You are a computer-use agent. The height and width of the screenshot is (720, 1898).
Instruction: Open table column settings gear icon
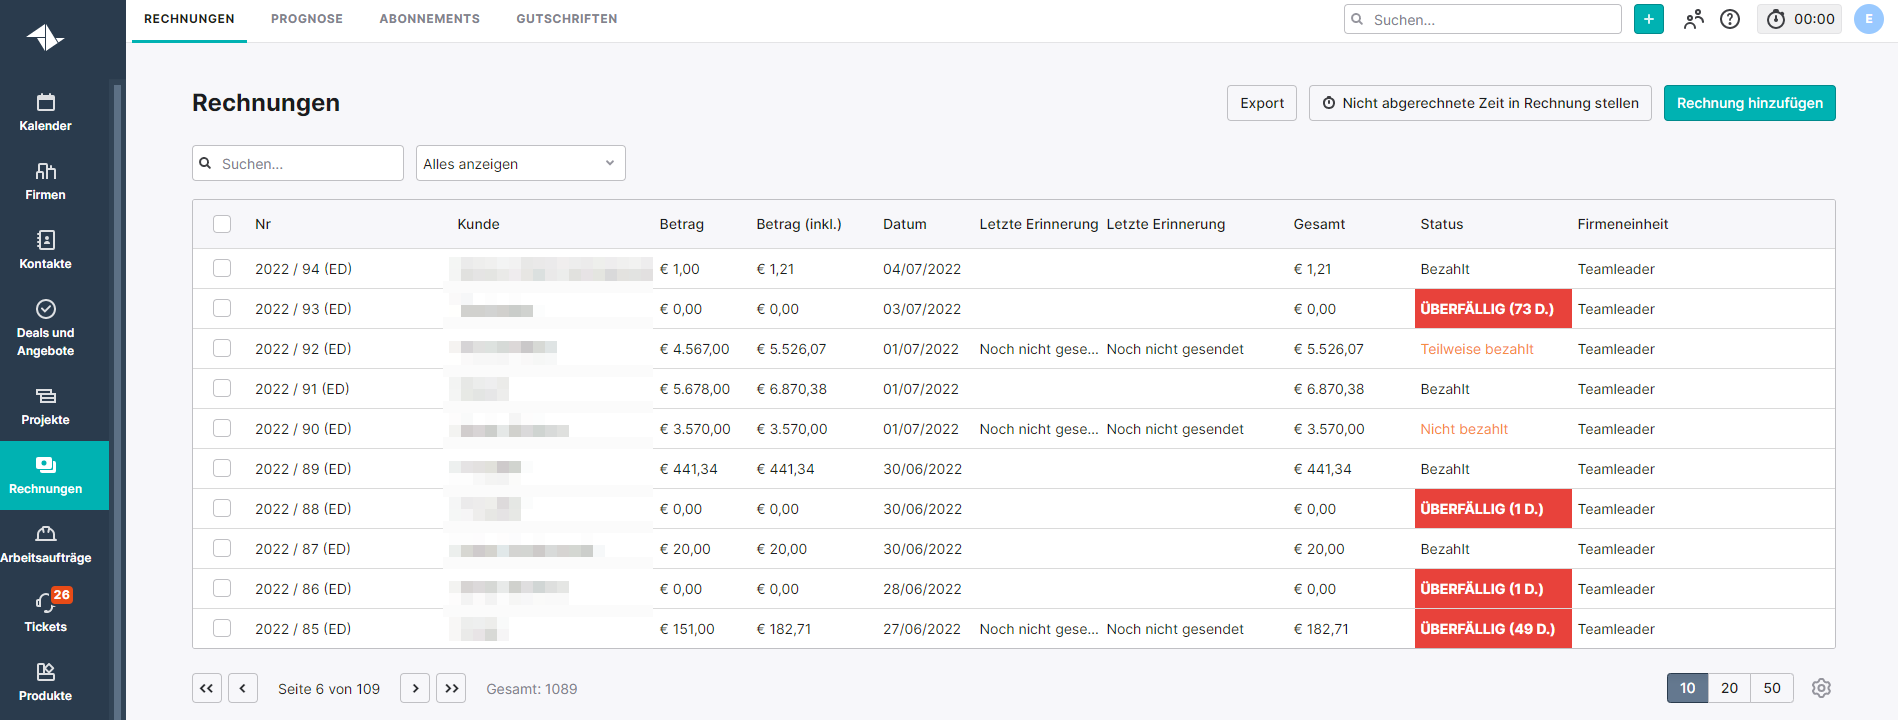(x=1821, y=688)
